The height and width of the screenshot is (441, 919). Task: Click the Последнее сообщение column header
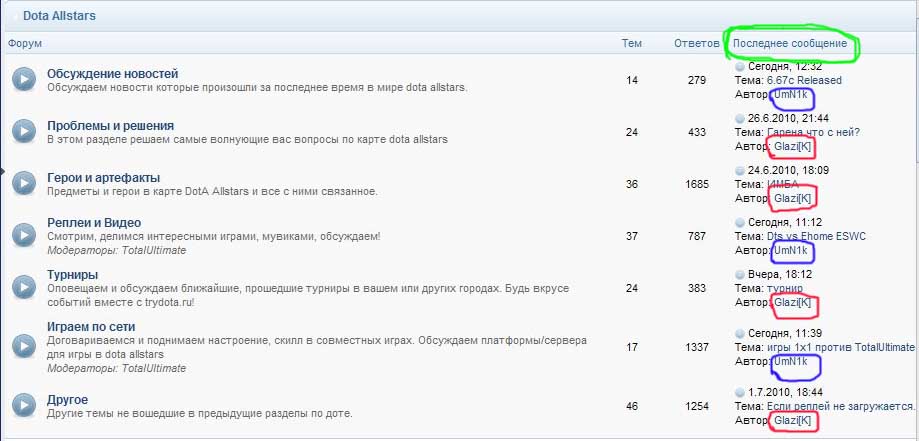point(789,43)
